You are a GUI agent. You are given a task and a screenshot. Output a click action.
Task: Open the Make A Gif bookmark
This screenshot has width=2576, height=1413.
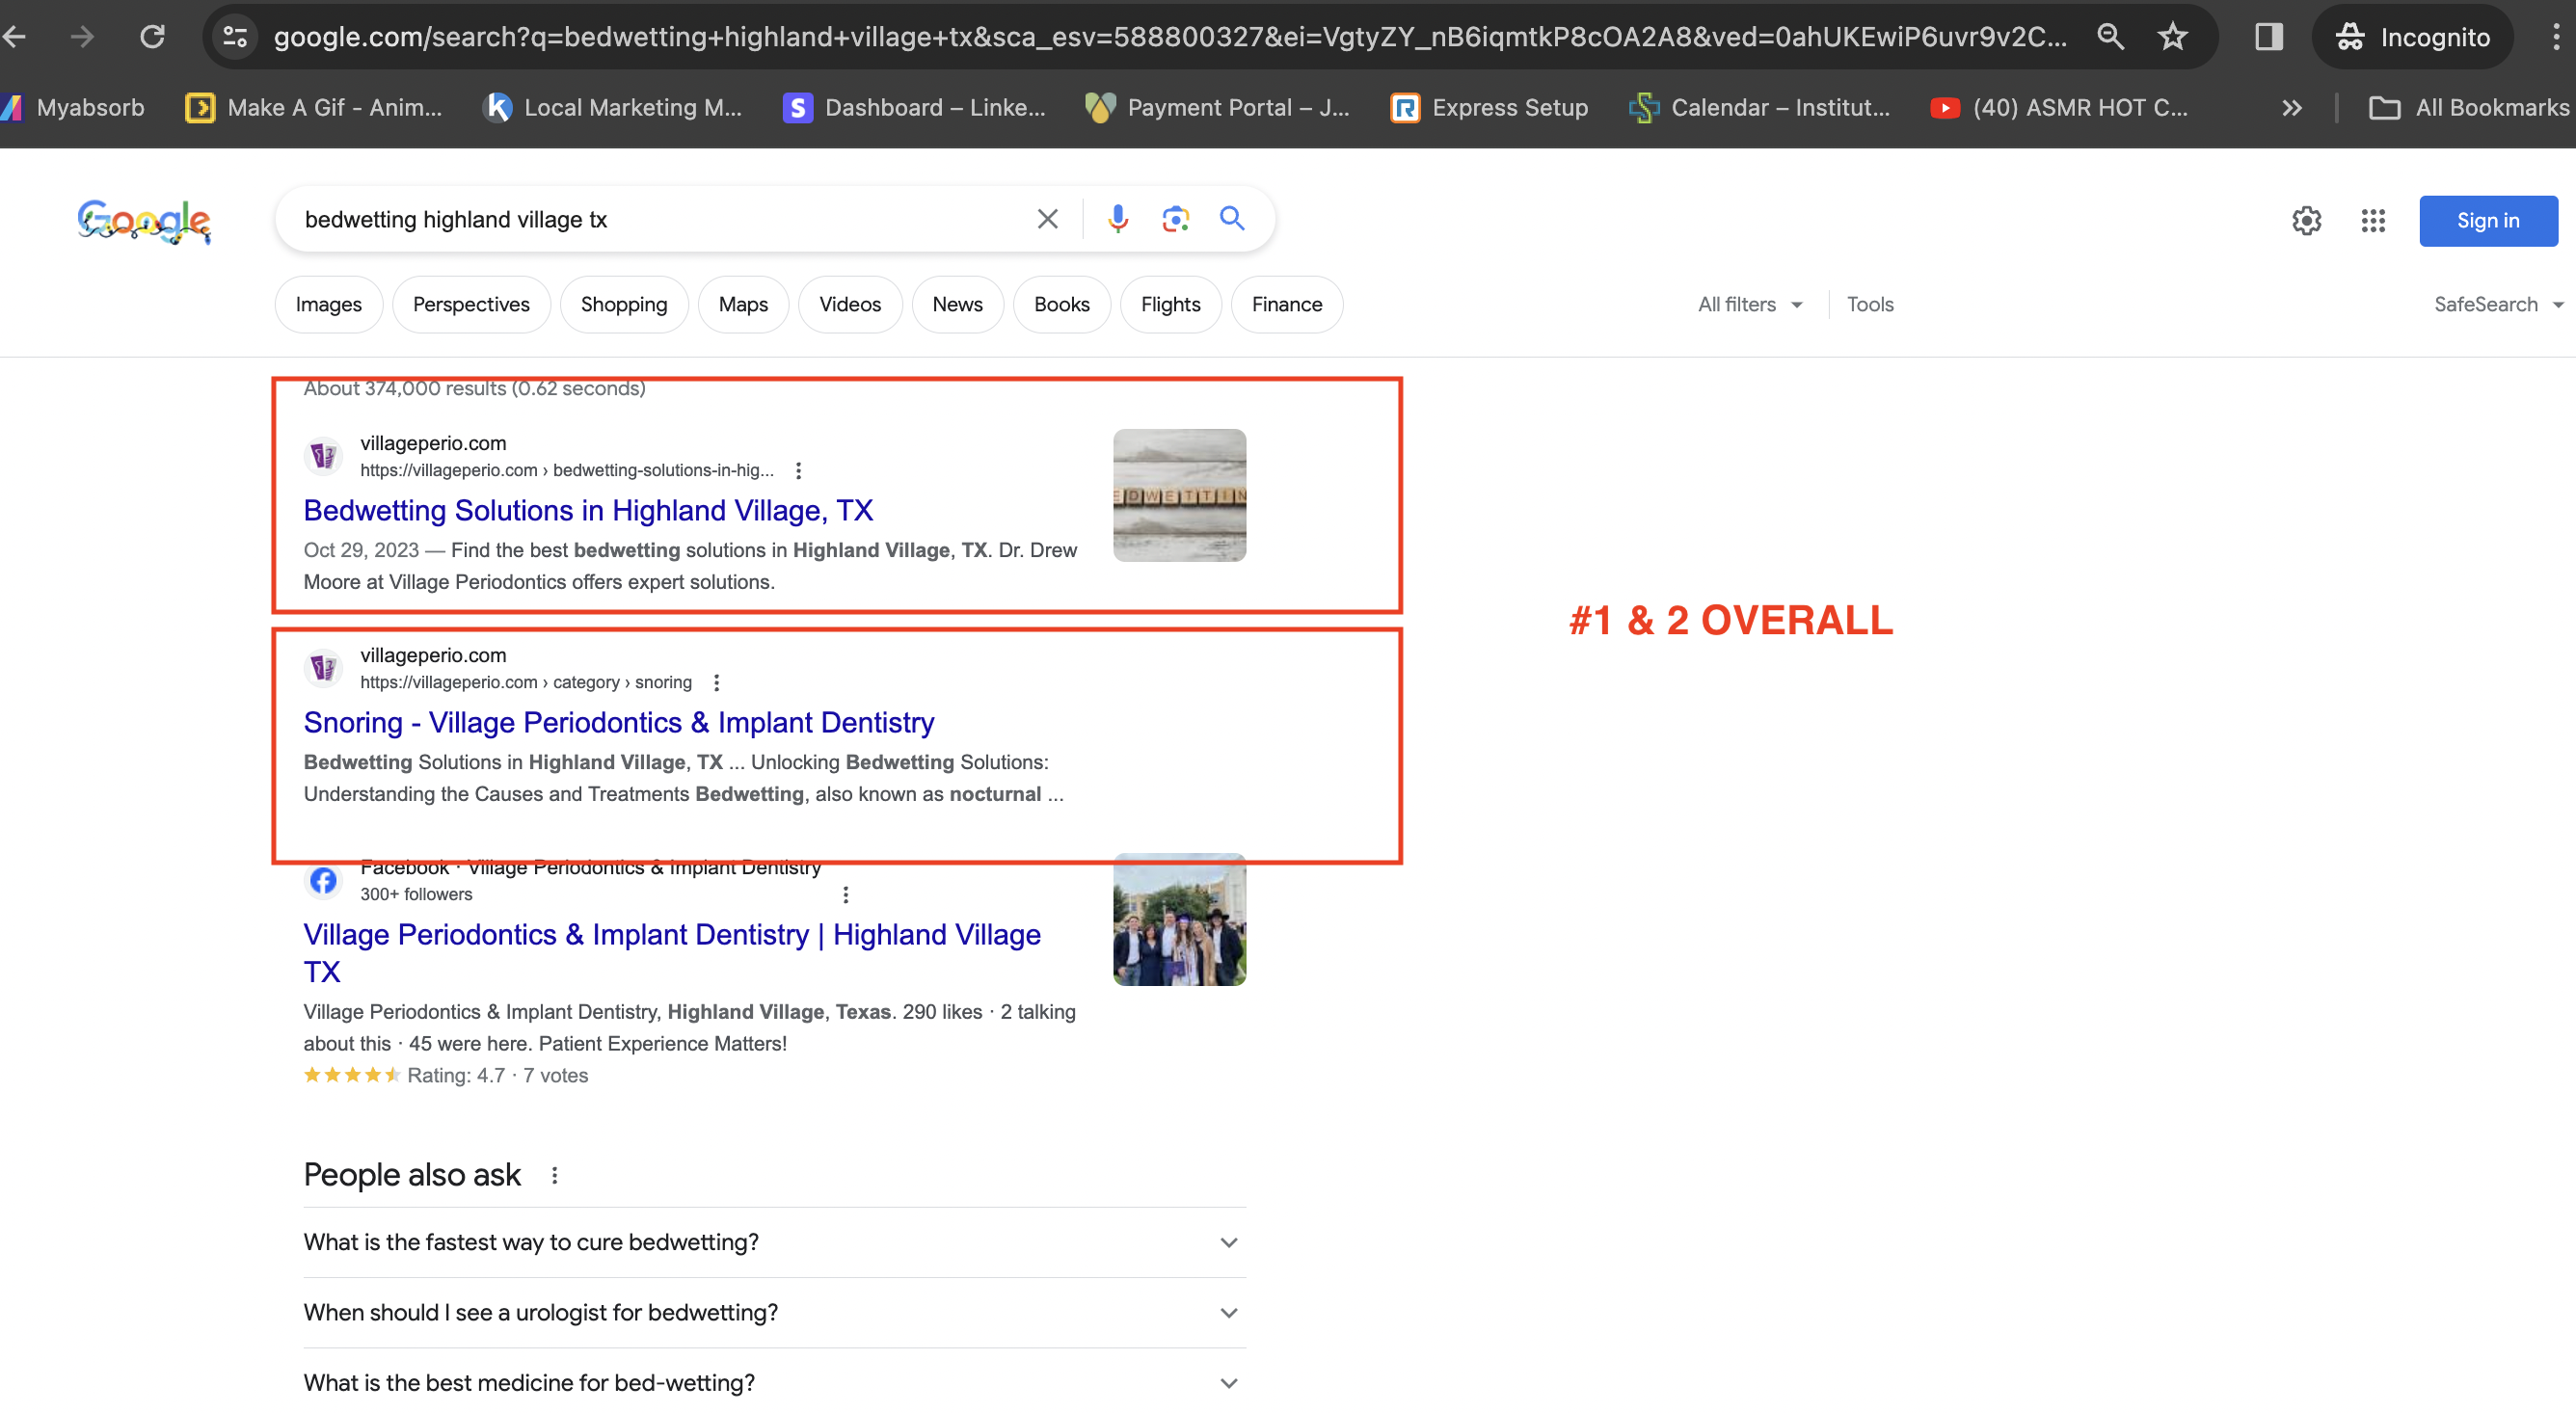pos(314,107)
